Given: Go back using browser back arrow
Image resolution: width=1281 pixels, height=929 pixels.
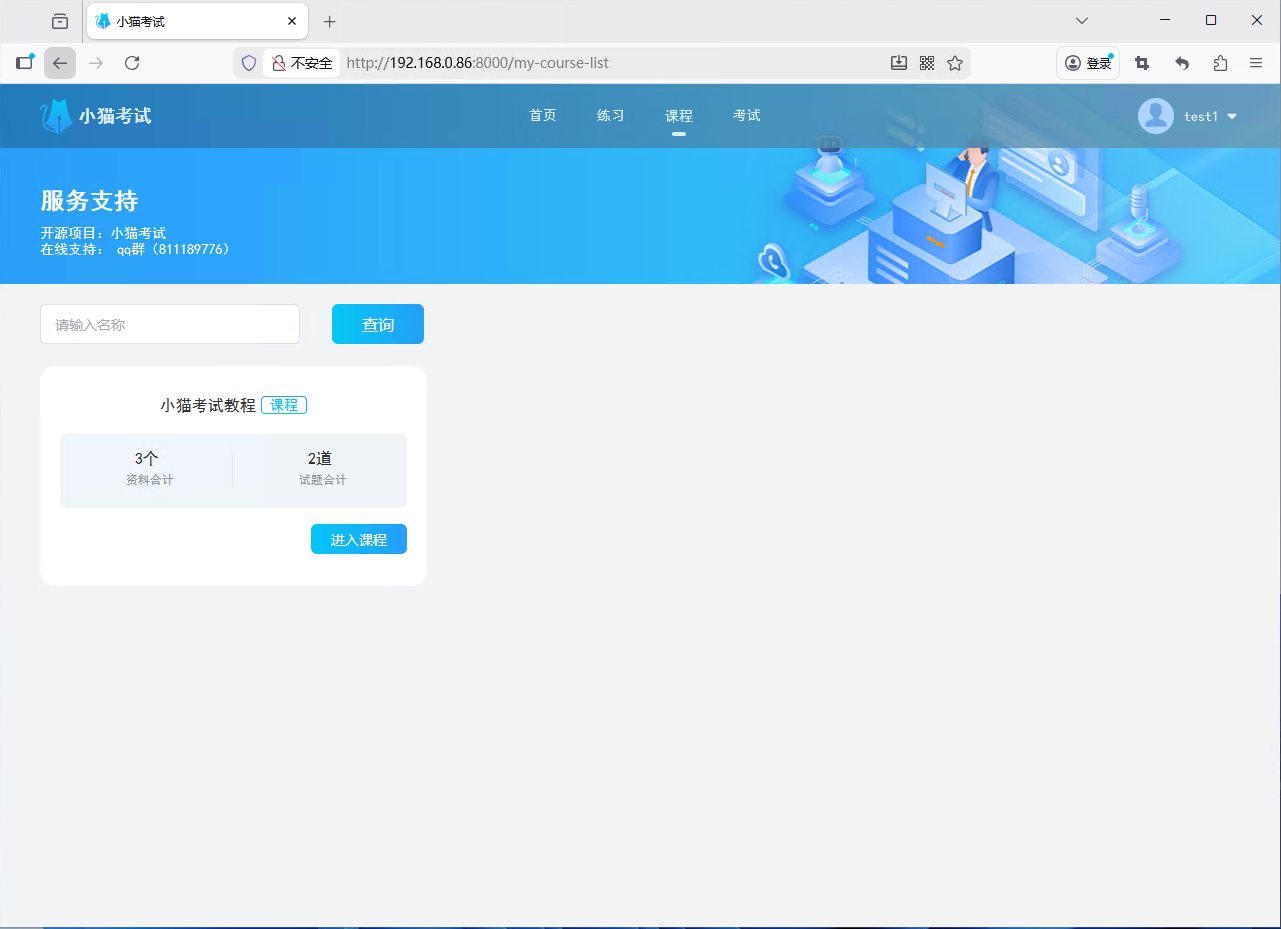Looking at the screenshot, I should coord(60,63).
